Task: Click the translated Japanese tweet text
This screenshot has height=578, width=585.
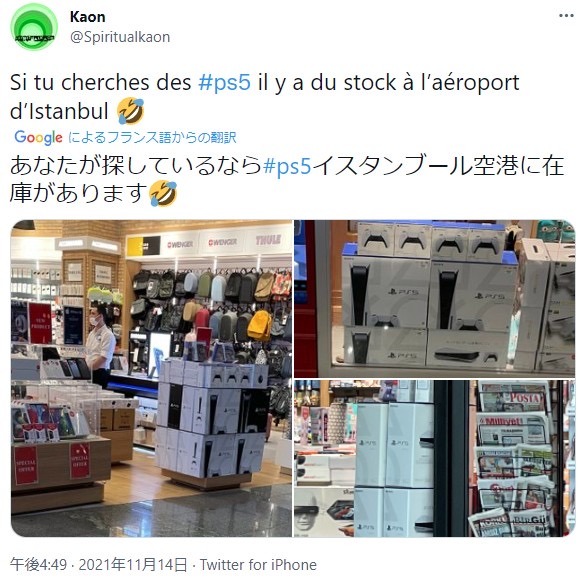Action: point(287,181)
